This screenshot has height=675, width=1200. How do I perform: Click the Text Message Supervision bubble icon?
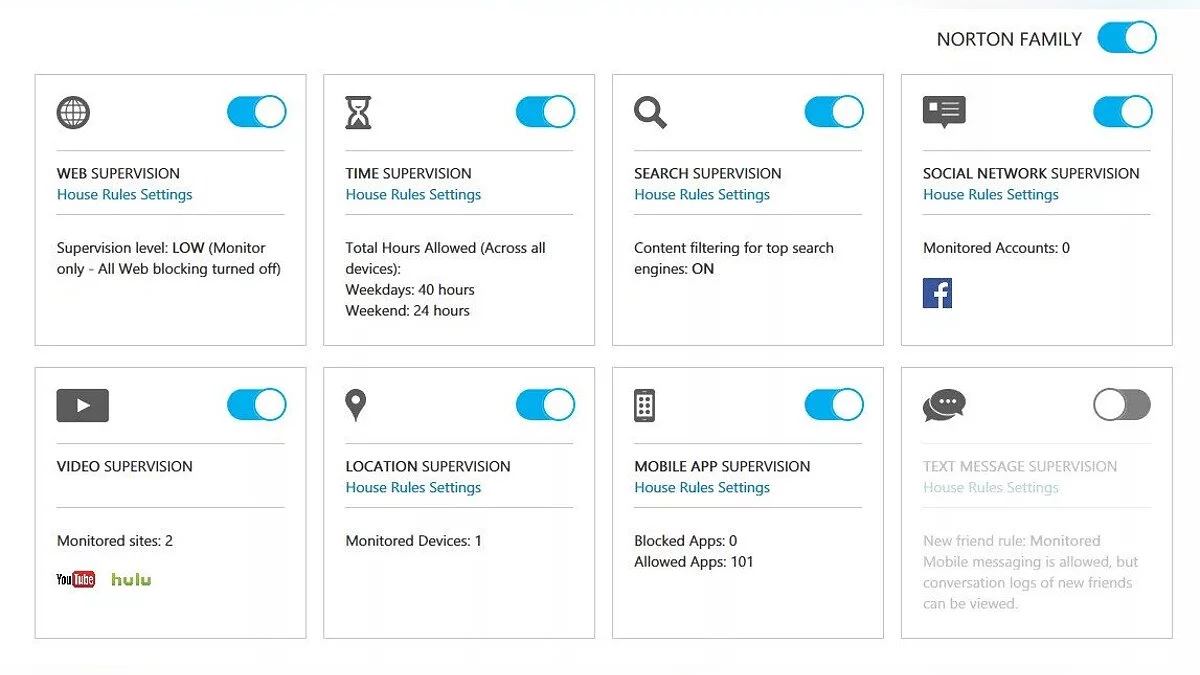944,405
